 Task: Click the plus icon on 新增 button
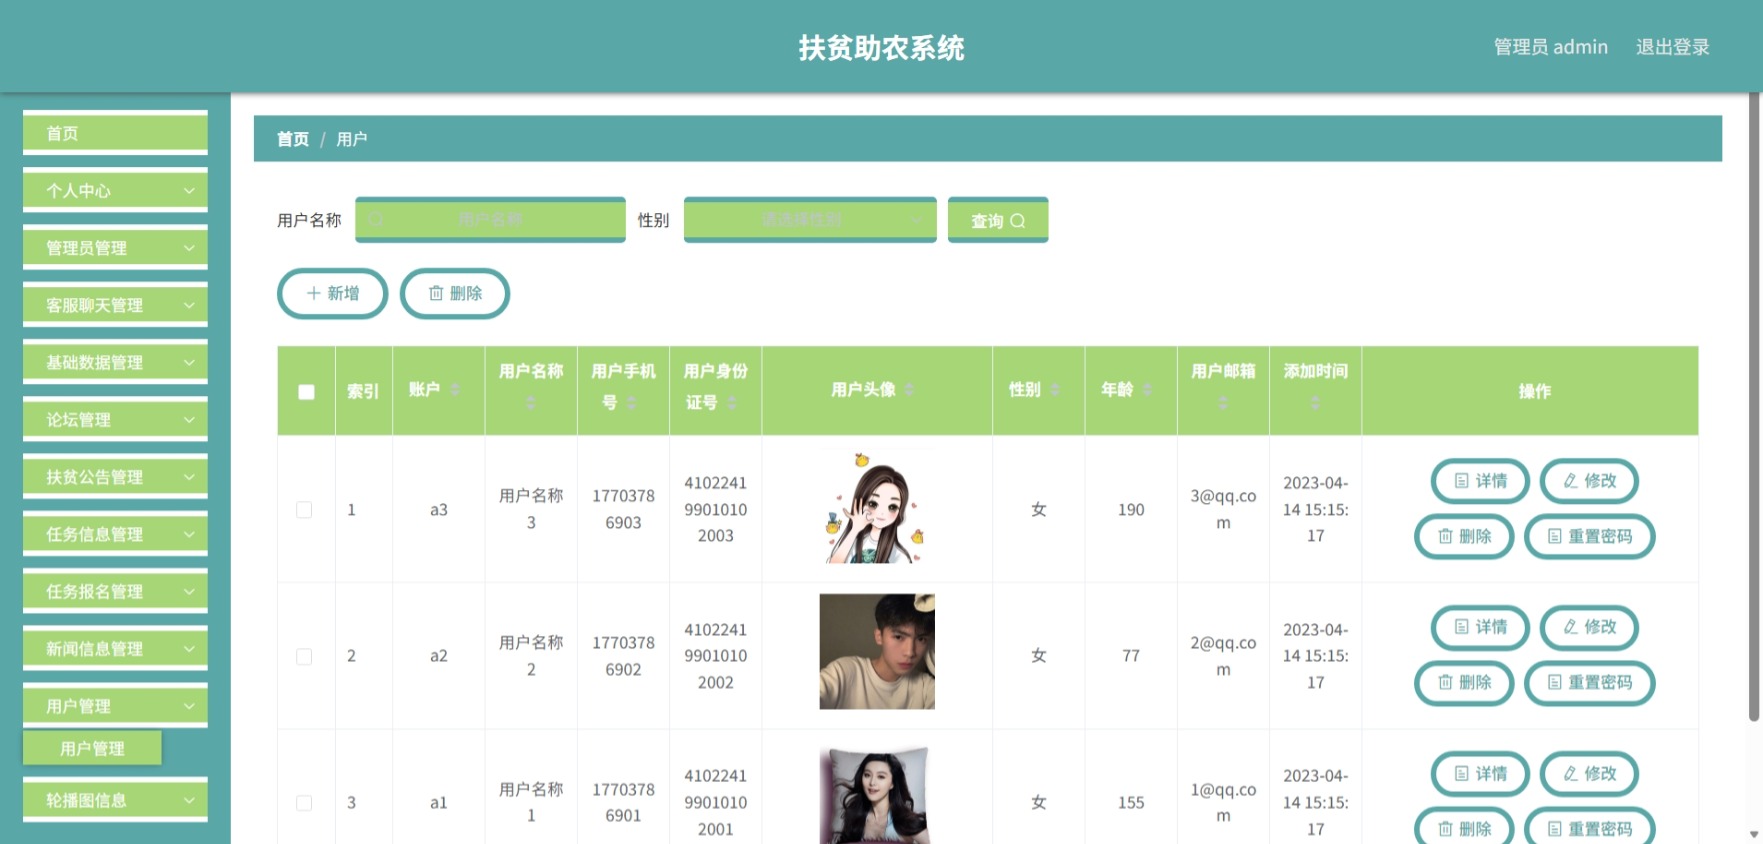[x=314, y=293]
